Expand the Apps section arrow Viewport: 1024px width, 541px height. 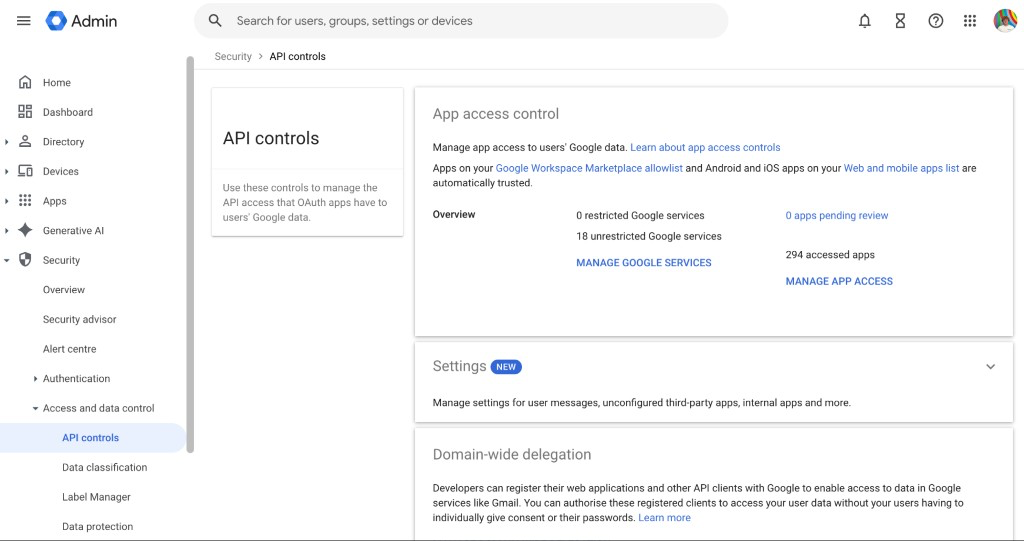(x=7, y=201)
